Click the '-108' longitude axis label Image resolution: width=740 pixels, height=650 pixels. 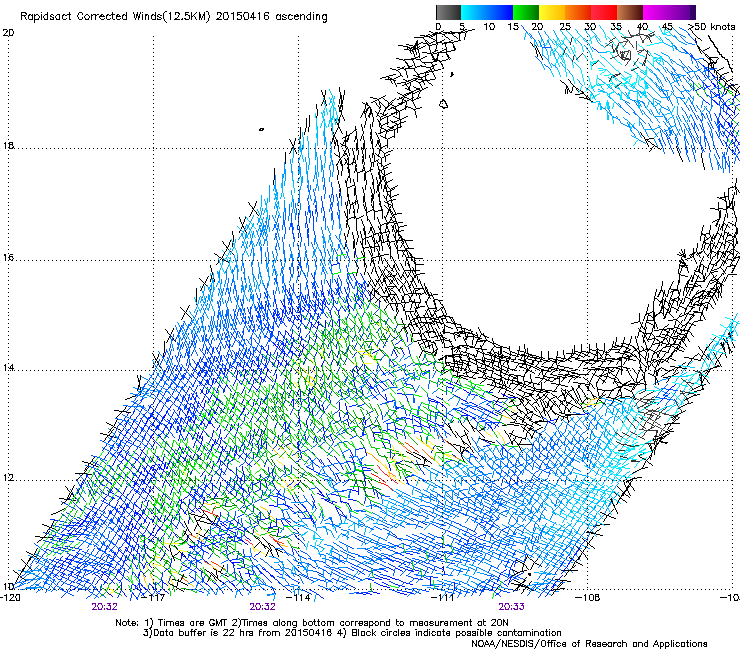pos(588,597)
